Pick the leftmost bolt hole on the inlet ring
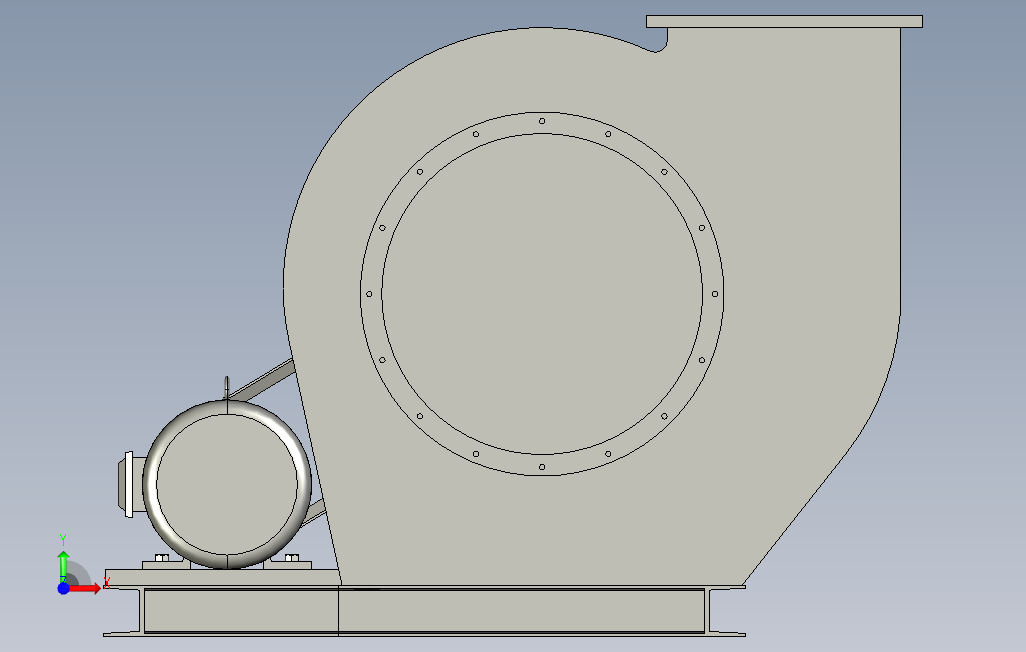Screen dimensions: 1026x652 (x=369, y=294)
